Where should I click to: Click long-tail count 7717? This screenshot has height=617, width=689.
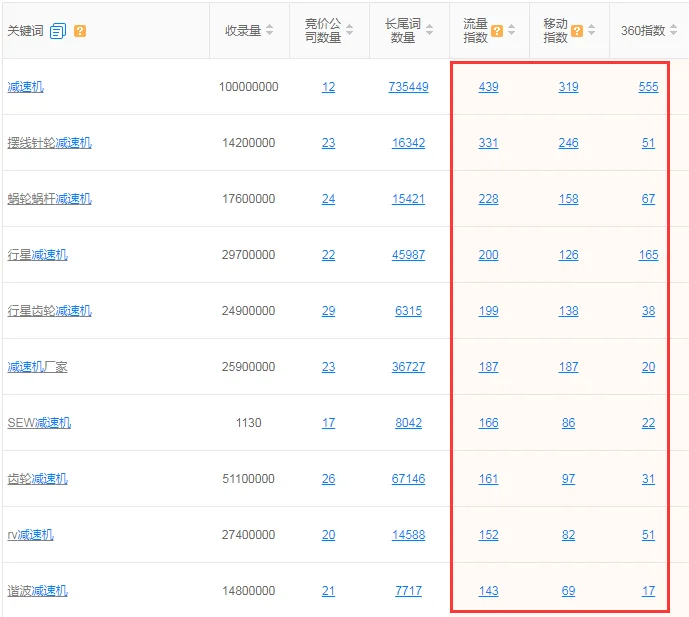408,591
